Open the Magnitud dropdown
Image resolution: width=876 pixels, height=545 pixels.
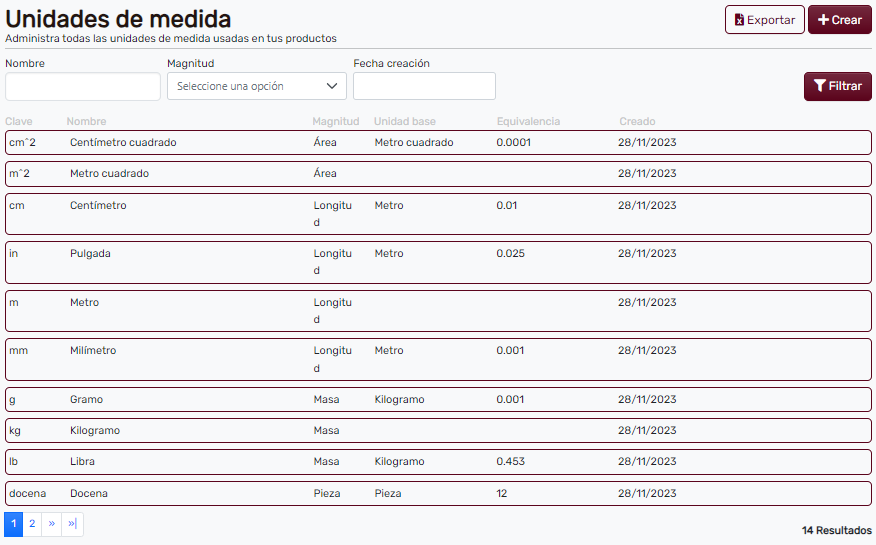pyautogui.click(x=256, y=86)
